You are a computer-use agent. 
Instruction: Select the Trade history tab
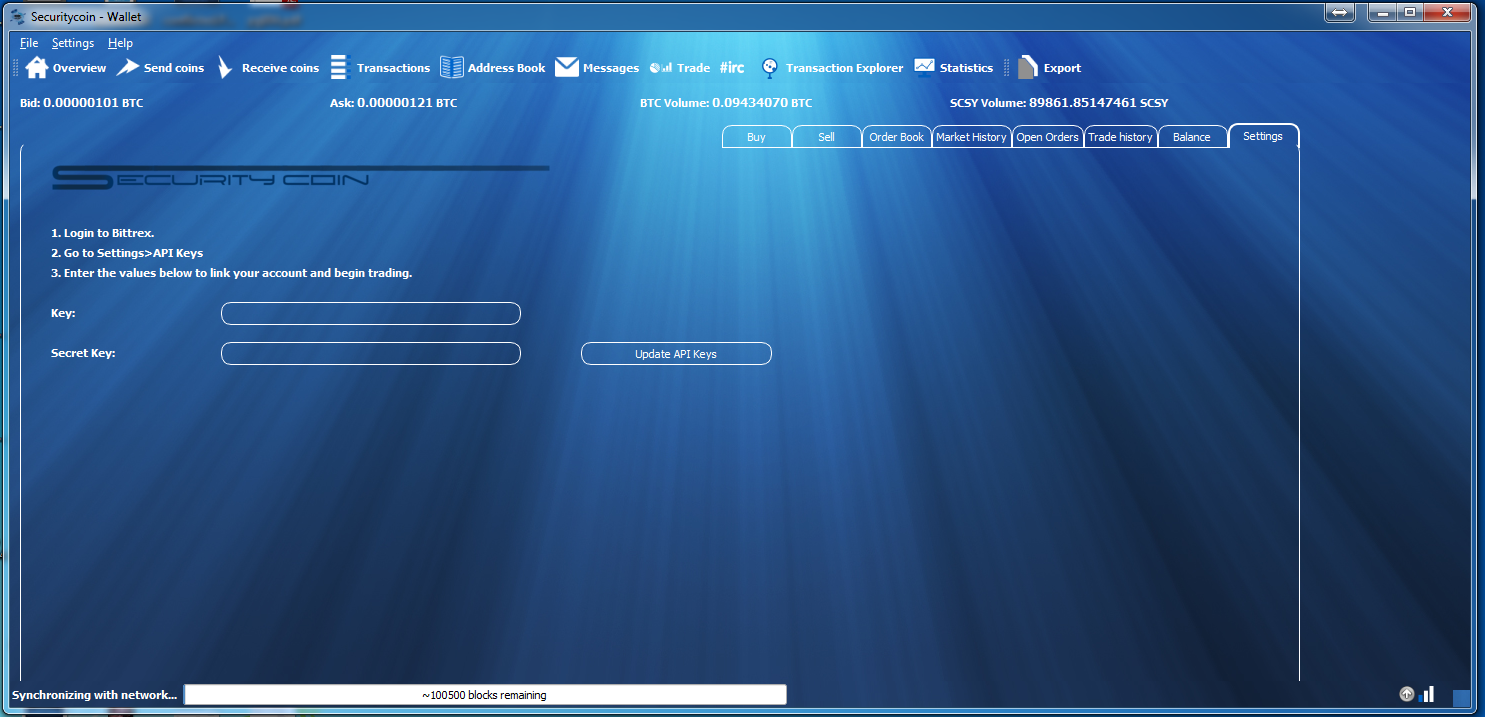1120,137
